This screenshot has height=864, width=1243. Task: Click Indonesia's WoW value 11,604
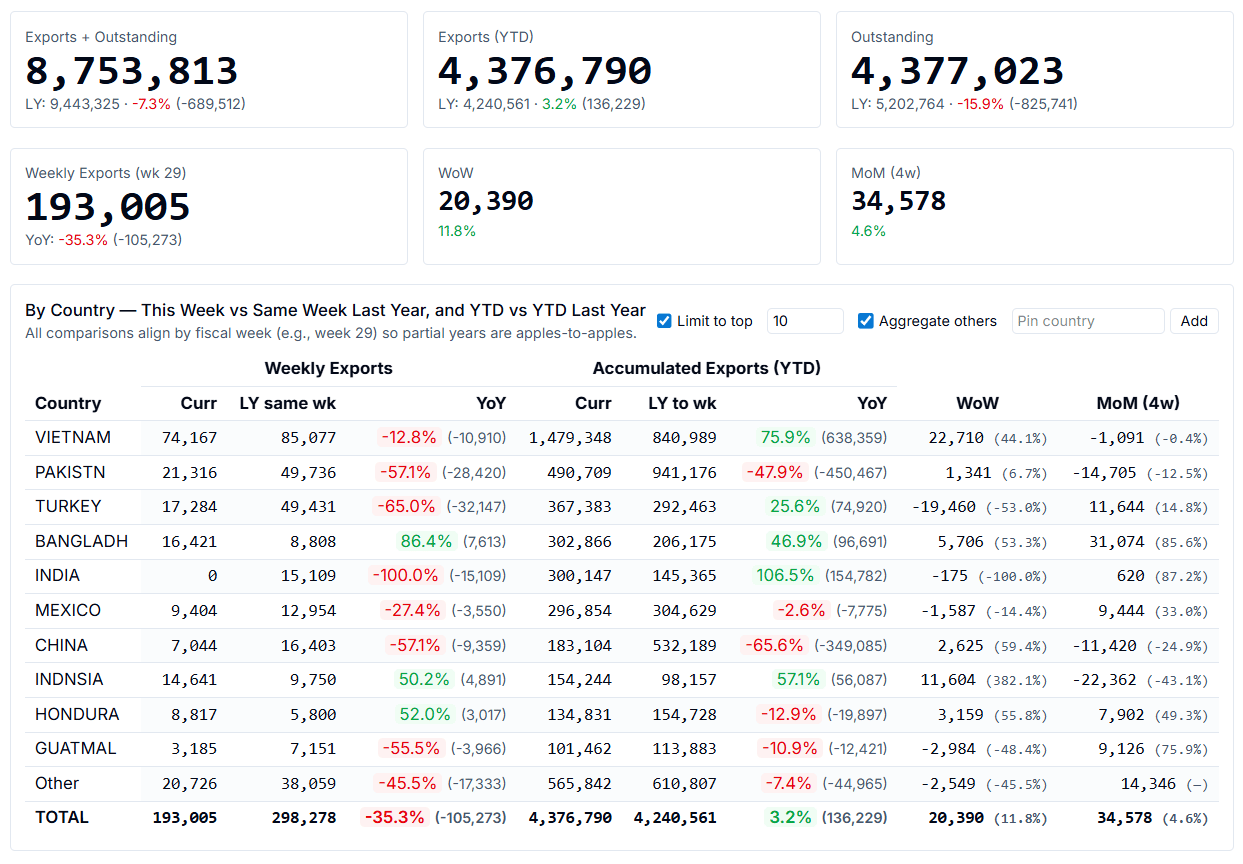point(947,679)
